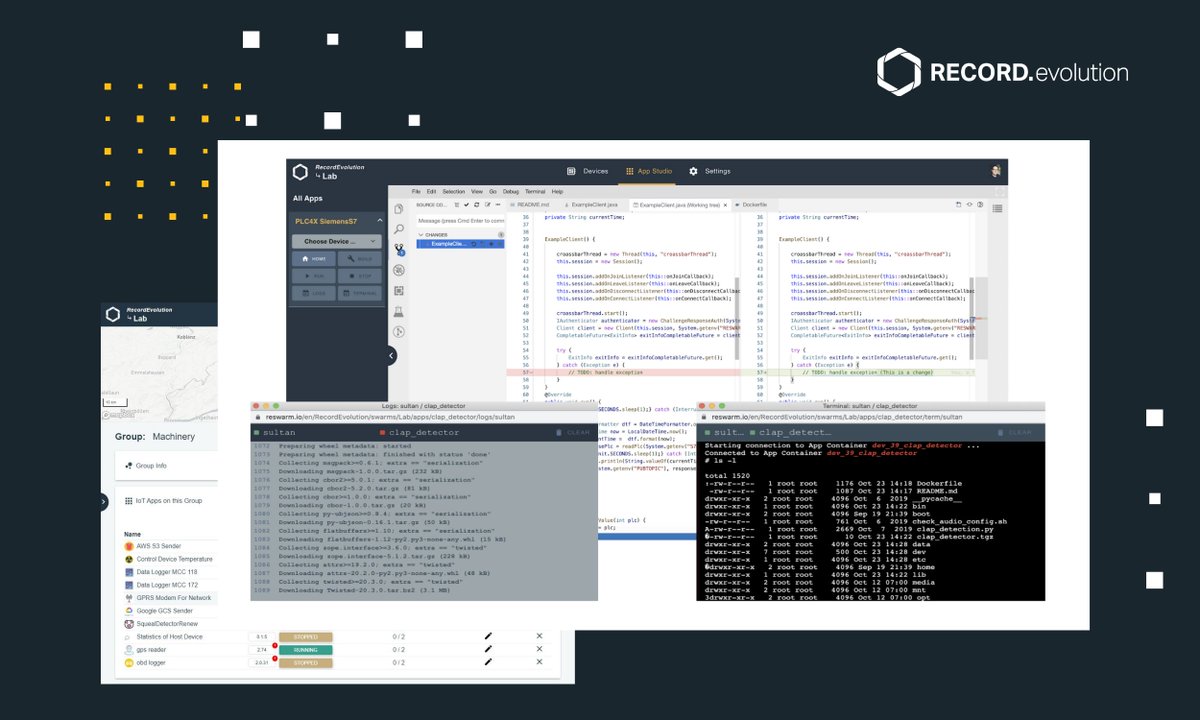Select the ExampleClient.java (Working tree) tab
The height and width of the screenshot is (720, 1200).
point(678,204)
